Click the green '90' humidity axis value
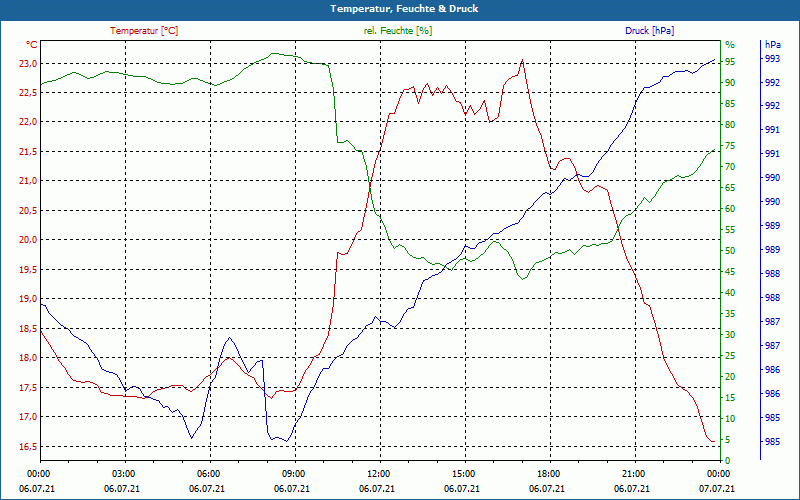 [730, 83]
